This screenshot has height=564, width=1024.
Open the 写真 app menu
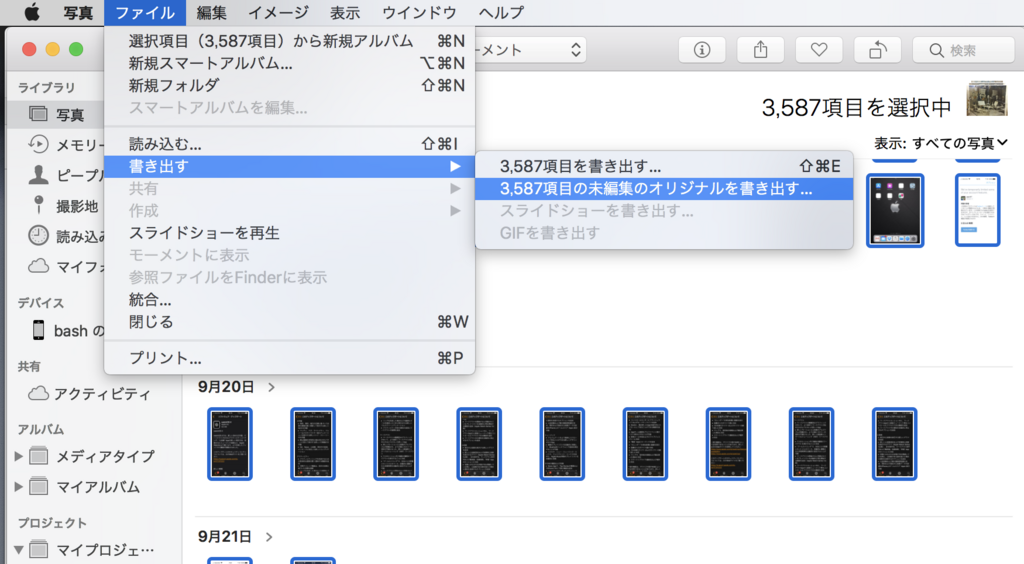coord(78,12)
